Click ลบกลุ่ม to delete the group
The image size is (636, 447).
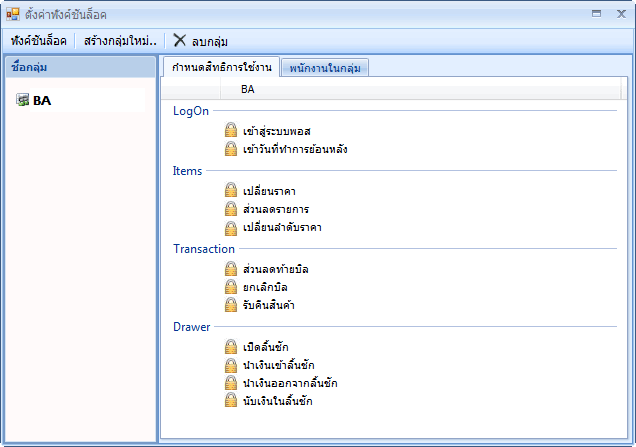(x=200, y=41)
